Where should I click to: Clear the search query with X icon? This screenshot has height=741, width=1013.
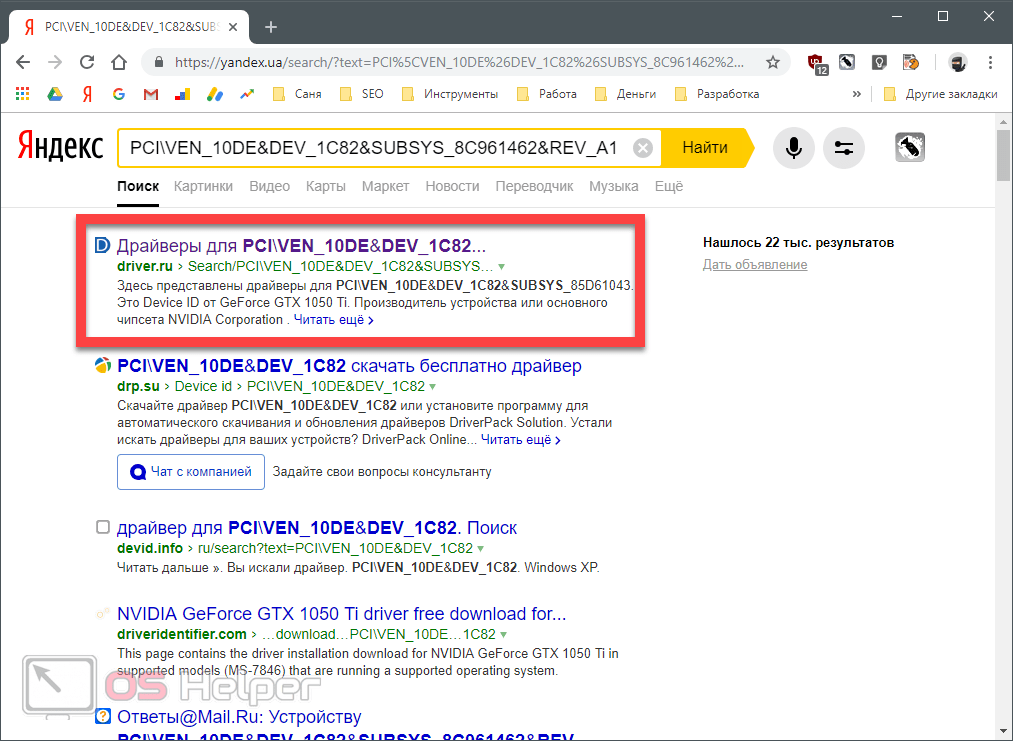(x=643, y=148)
